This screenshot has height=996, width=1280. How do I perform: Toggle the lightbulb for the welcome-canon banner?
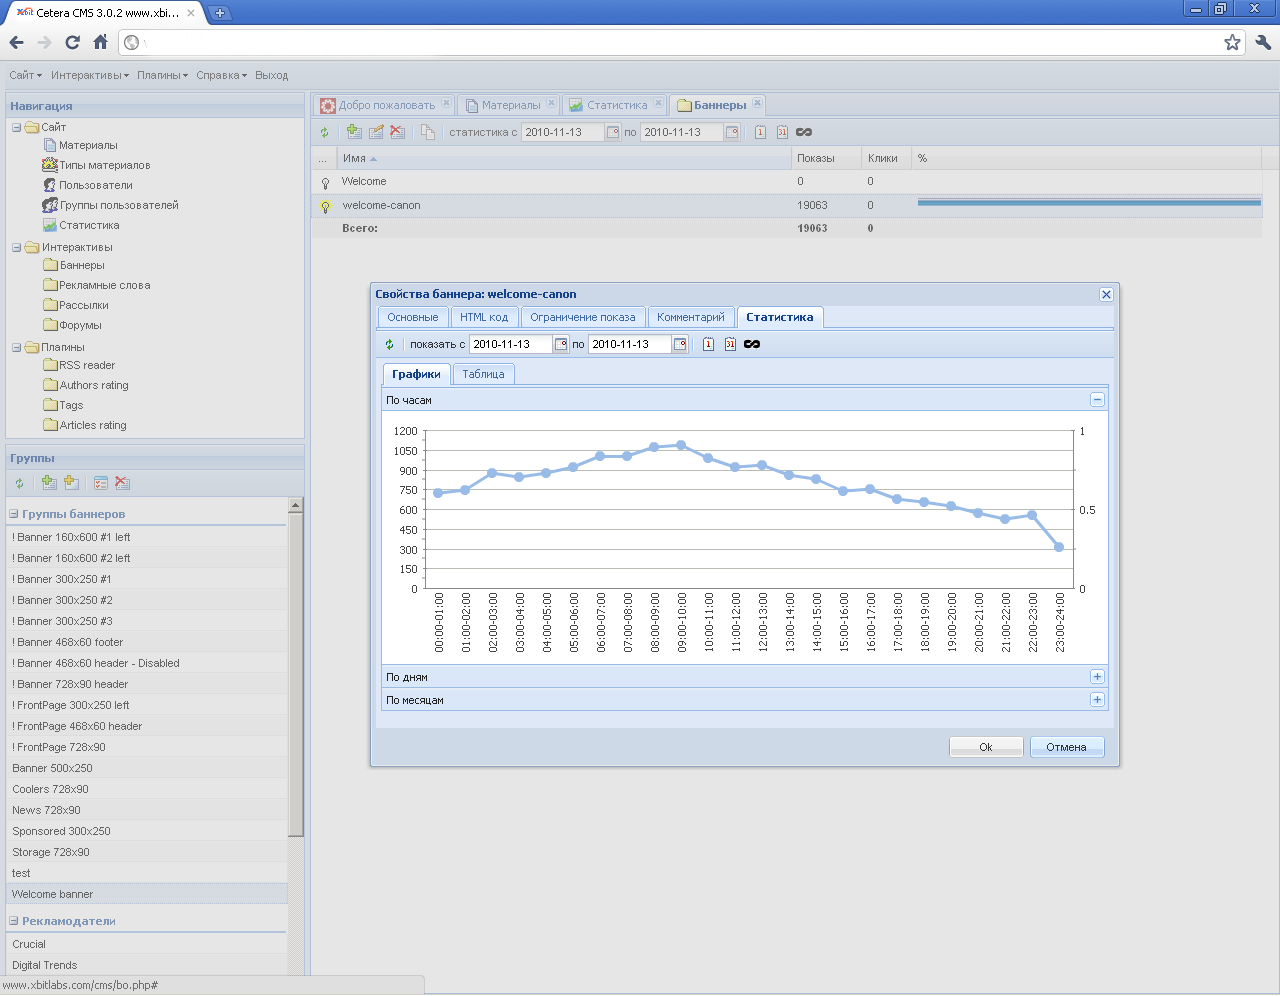click(325, 206)
